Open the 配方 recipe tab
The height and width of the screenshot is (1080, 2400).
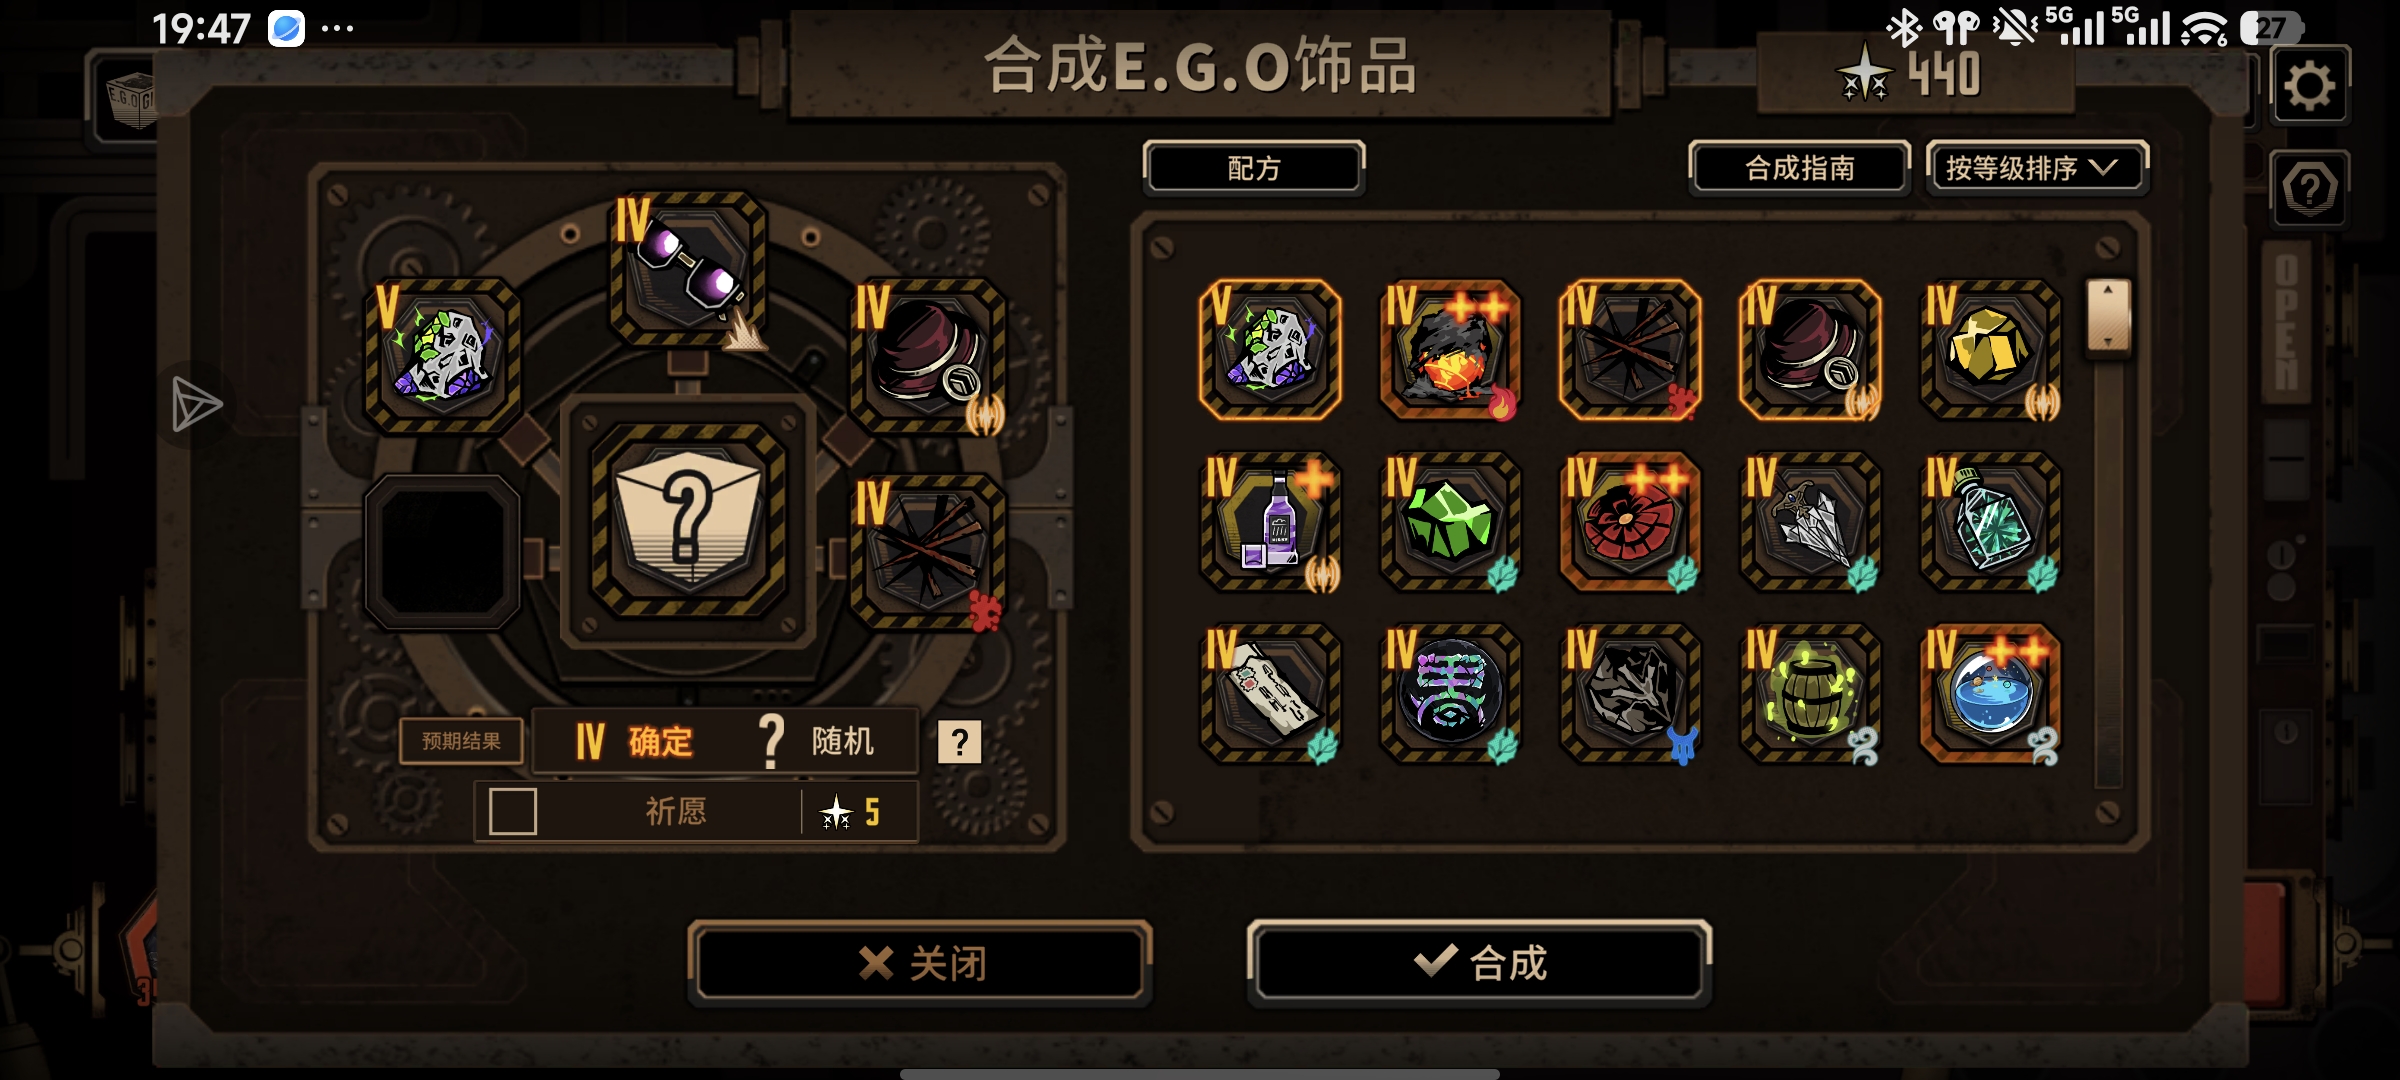coord(1254,168)
